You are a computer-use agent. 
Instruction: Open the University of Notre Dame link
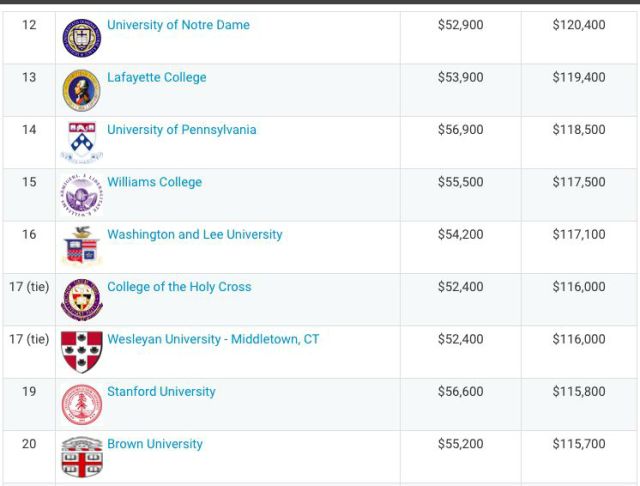click(178, 25)
